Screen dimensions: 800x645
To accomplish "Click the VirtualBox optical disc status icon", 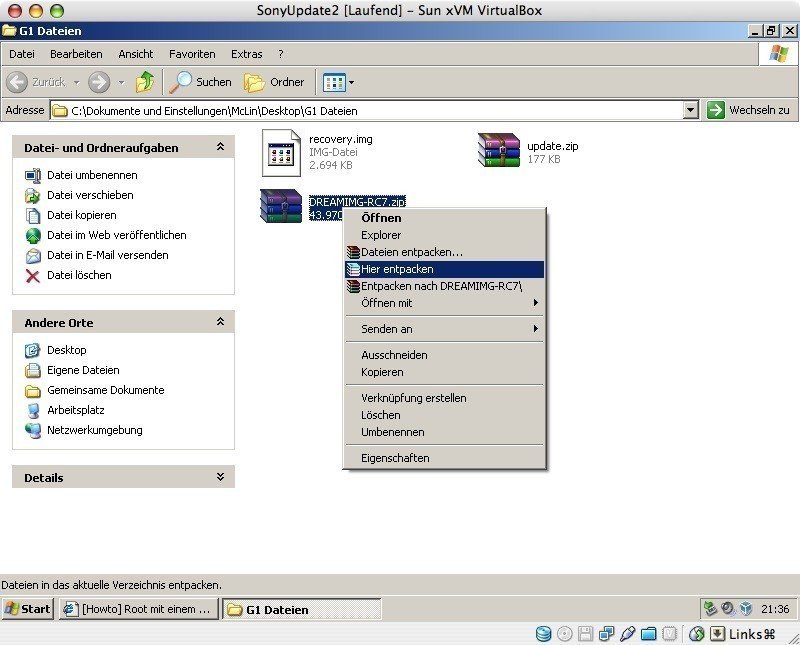I will 564,634.
